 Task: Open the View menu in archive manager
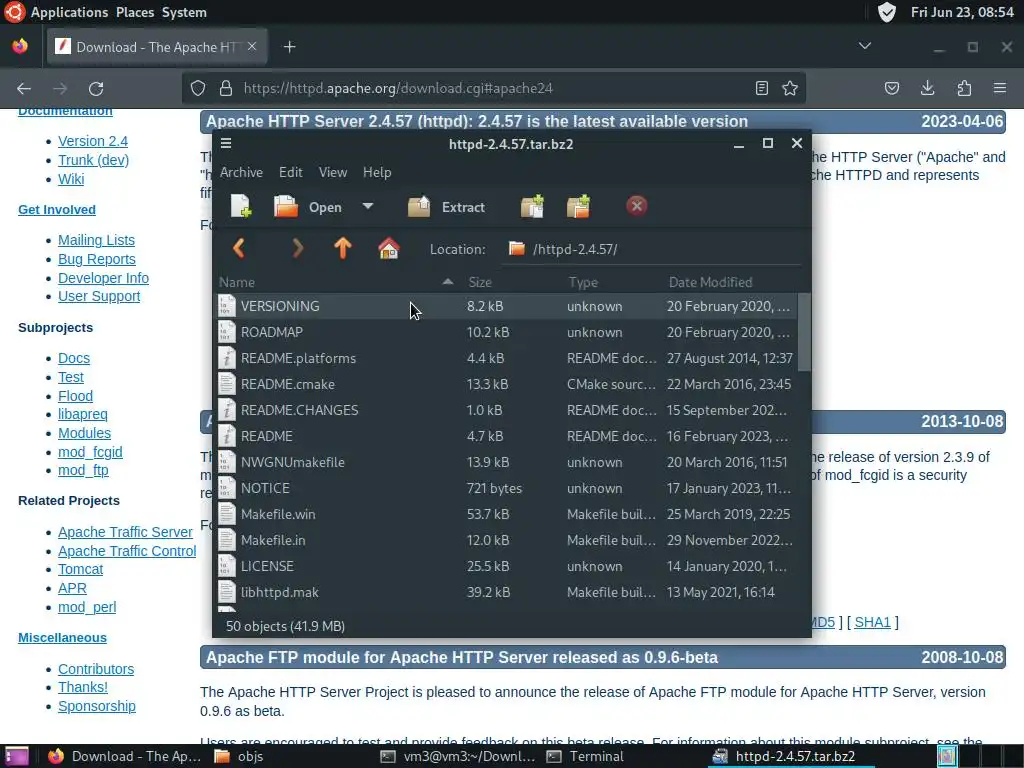332,172
